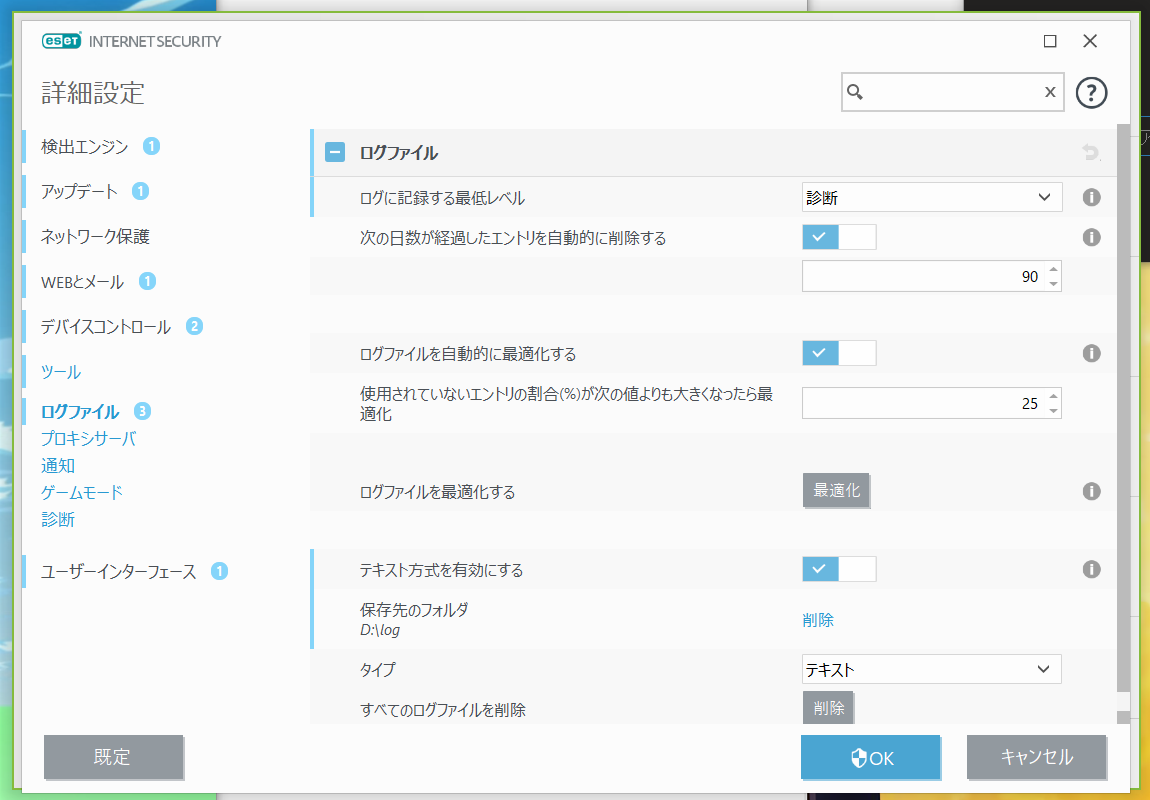This screenshot has width=1150, height=800.
Task: Open info icon for 次の日数が経過したエントリ row
Action: [1091, 237]
